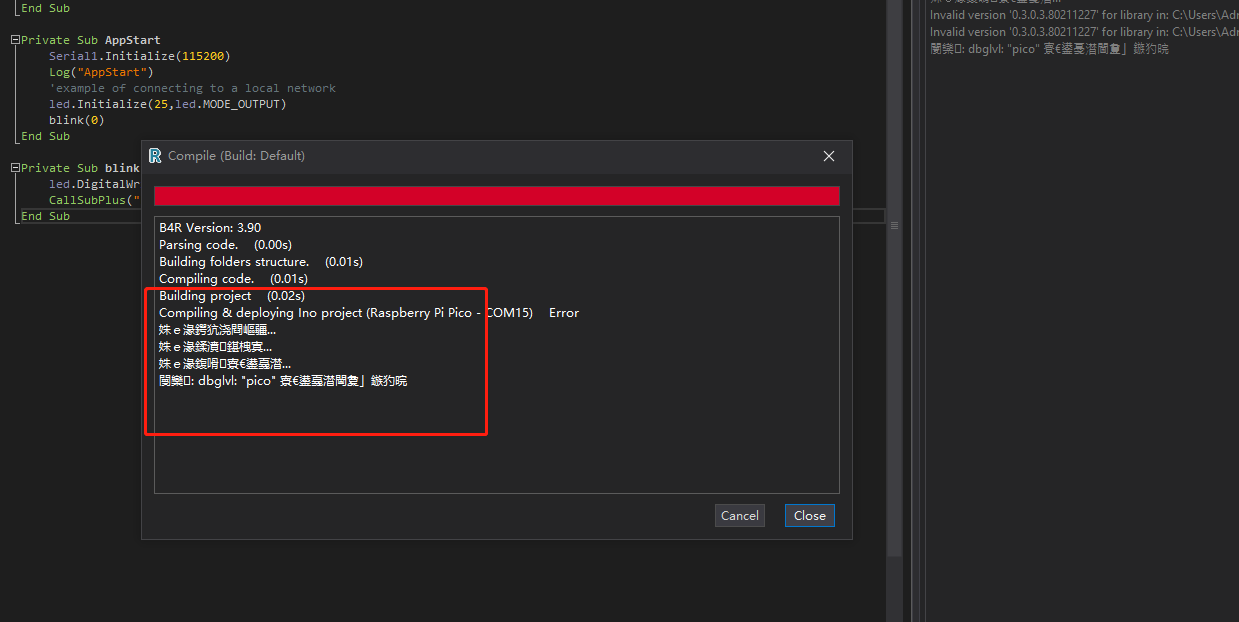Click first 'Invalid version' log line in Logs panel
Viewport: 1239px width, 622px height.
point(1084,16)
